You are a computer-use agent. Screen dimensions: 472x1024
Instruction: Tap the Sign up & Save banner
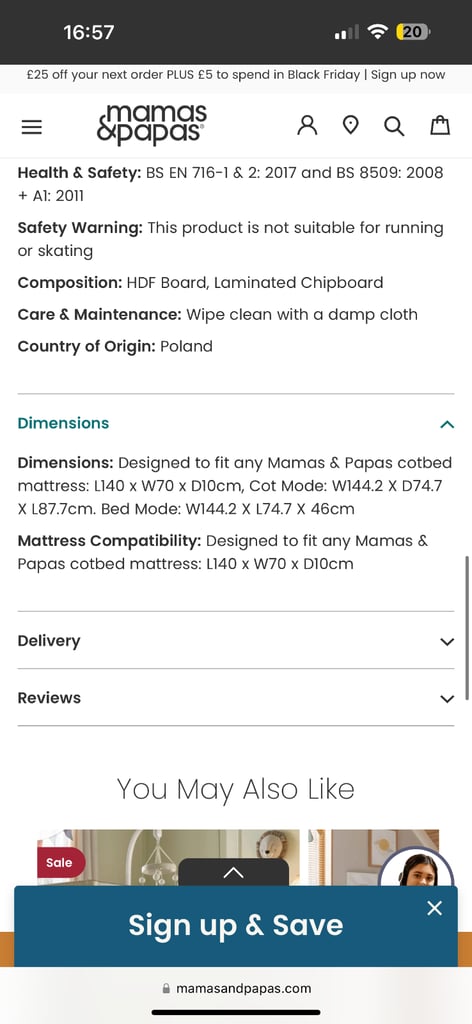click(236, 925)
